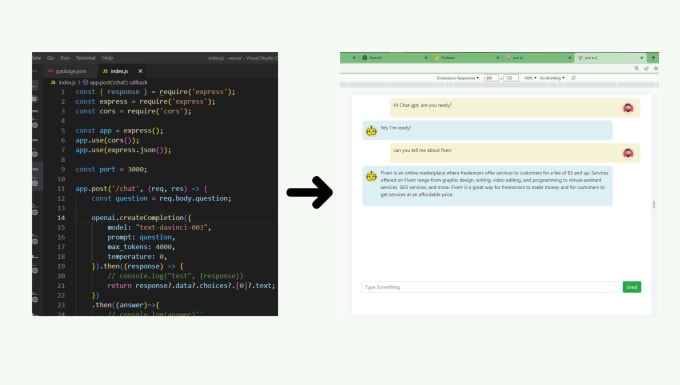Click the robot avatar beside the Fiverr answer
Screen dimensions: 680x385
pos(371,176)
